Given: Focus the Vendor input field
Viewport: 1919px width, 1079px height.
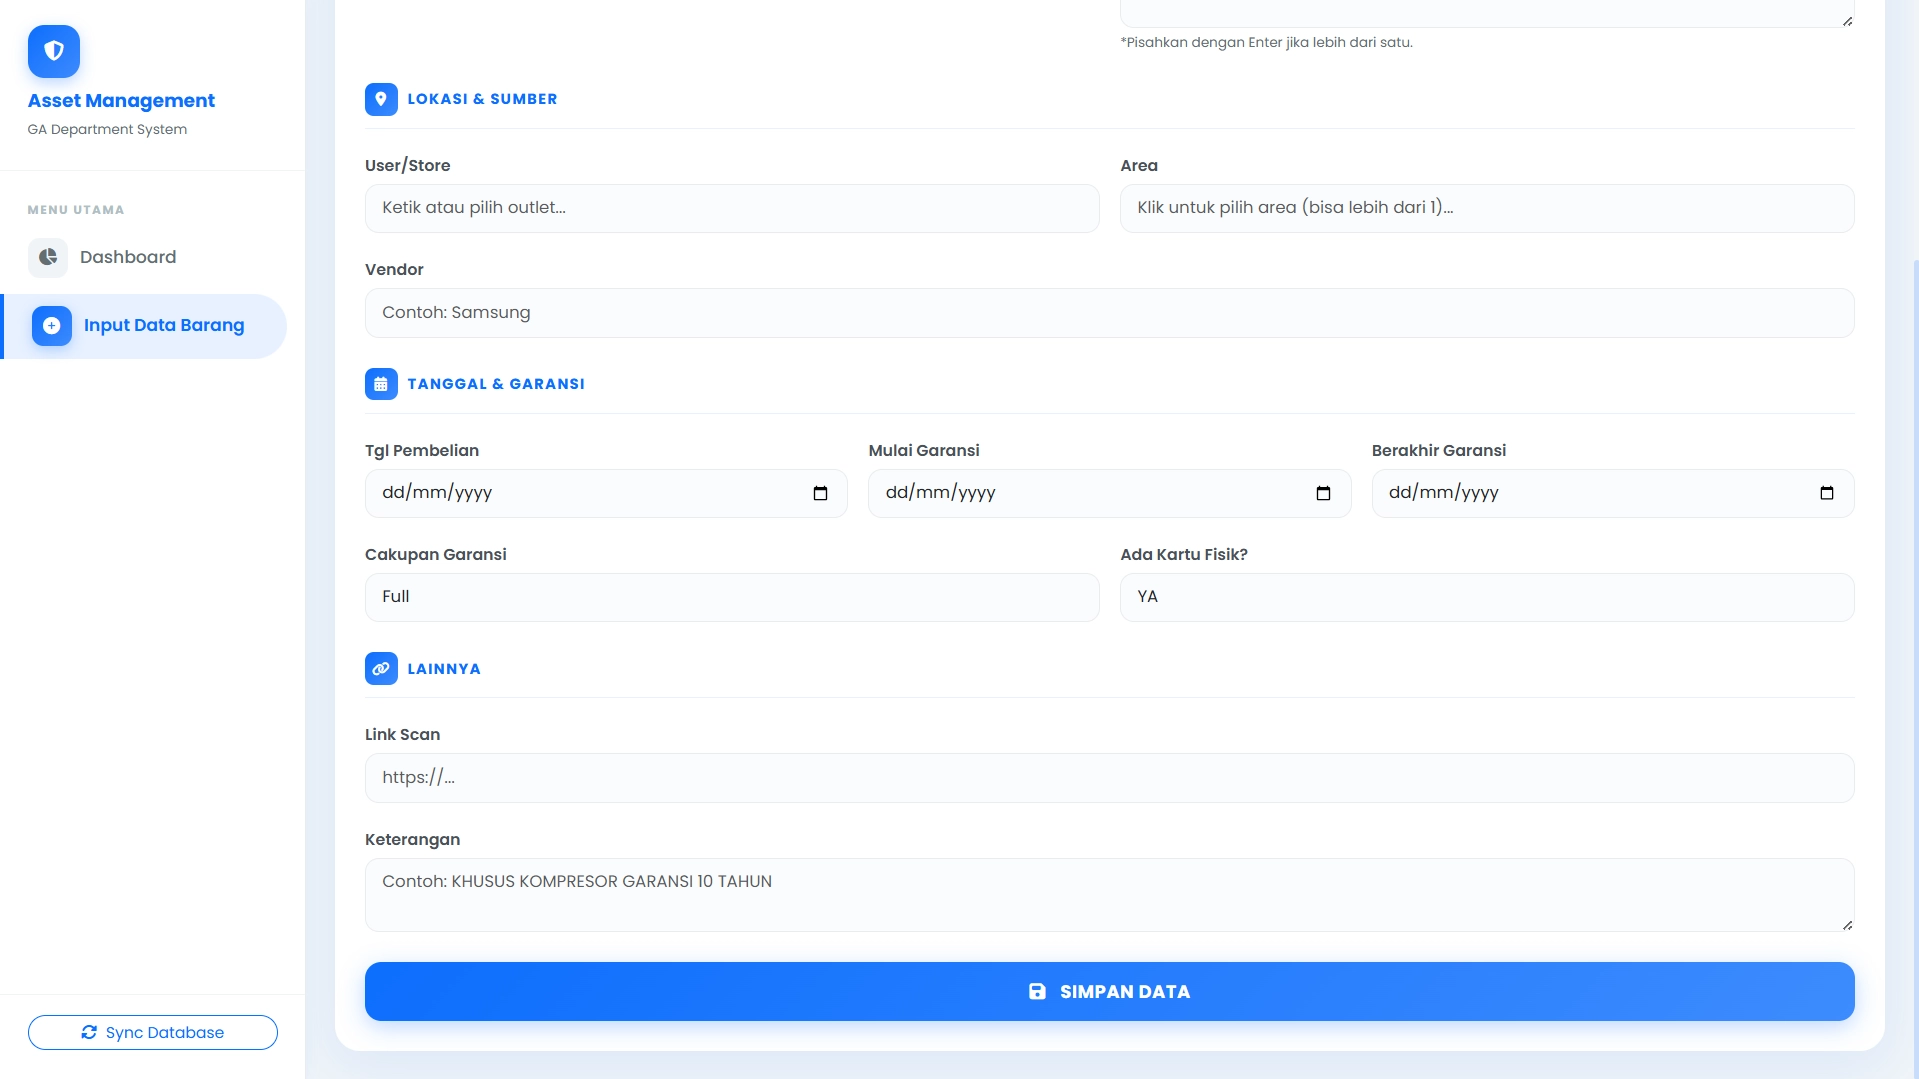Looking at the screenshot, I should click(x=1109, y=313).
